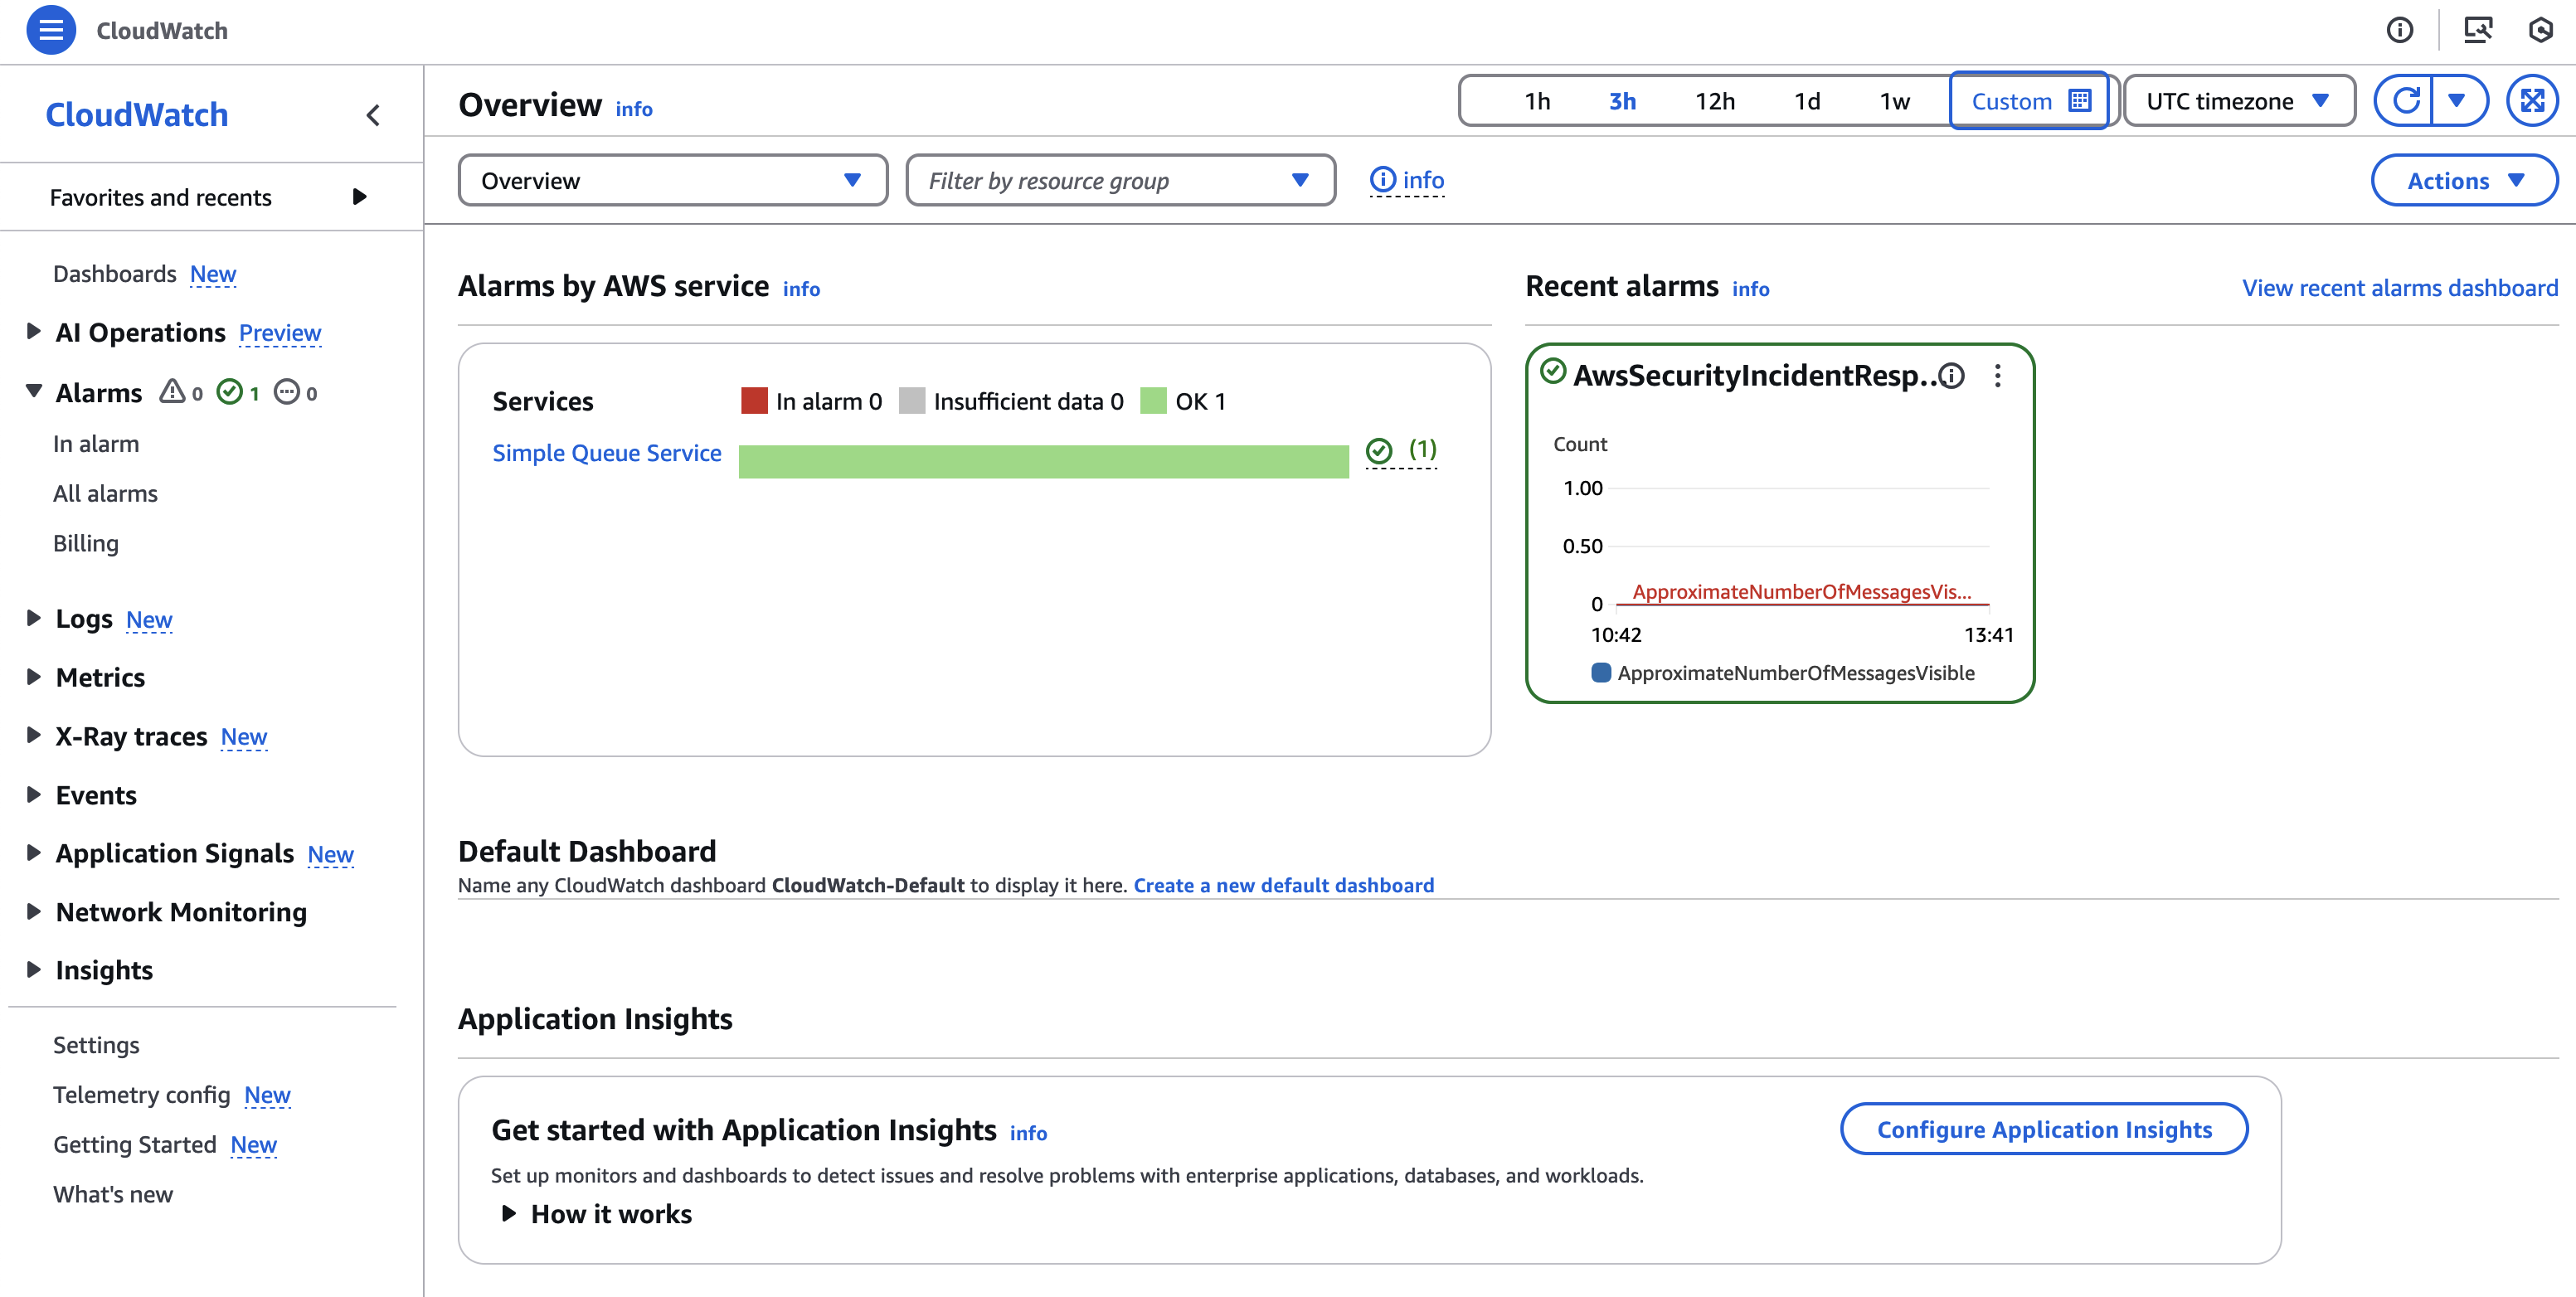Collapse the Alarms section
2576x1297 pixels.
click(x=33, y=391)
